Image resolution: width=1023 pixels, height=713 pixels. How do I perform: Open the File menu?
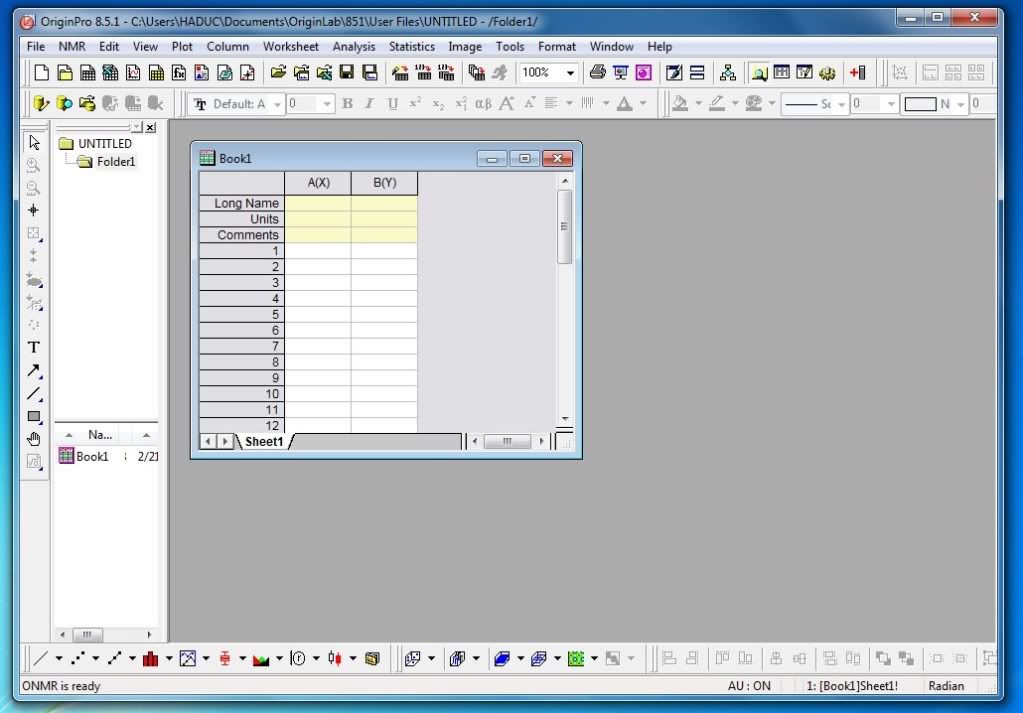pos(35,46)
